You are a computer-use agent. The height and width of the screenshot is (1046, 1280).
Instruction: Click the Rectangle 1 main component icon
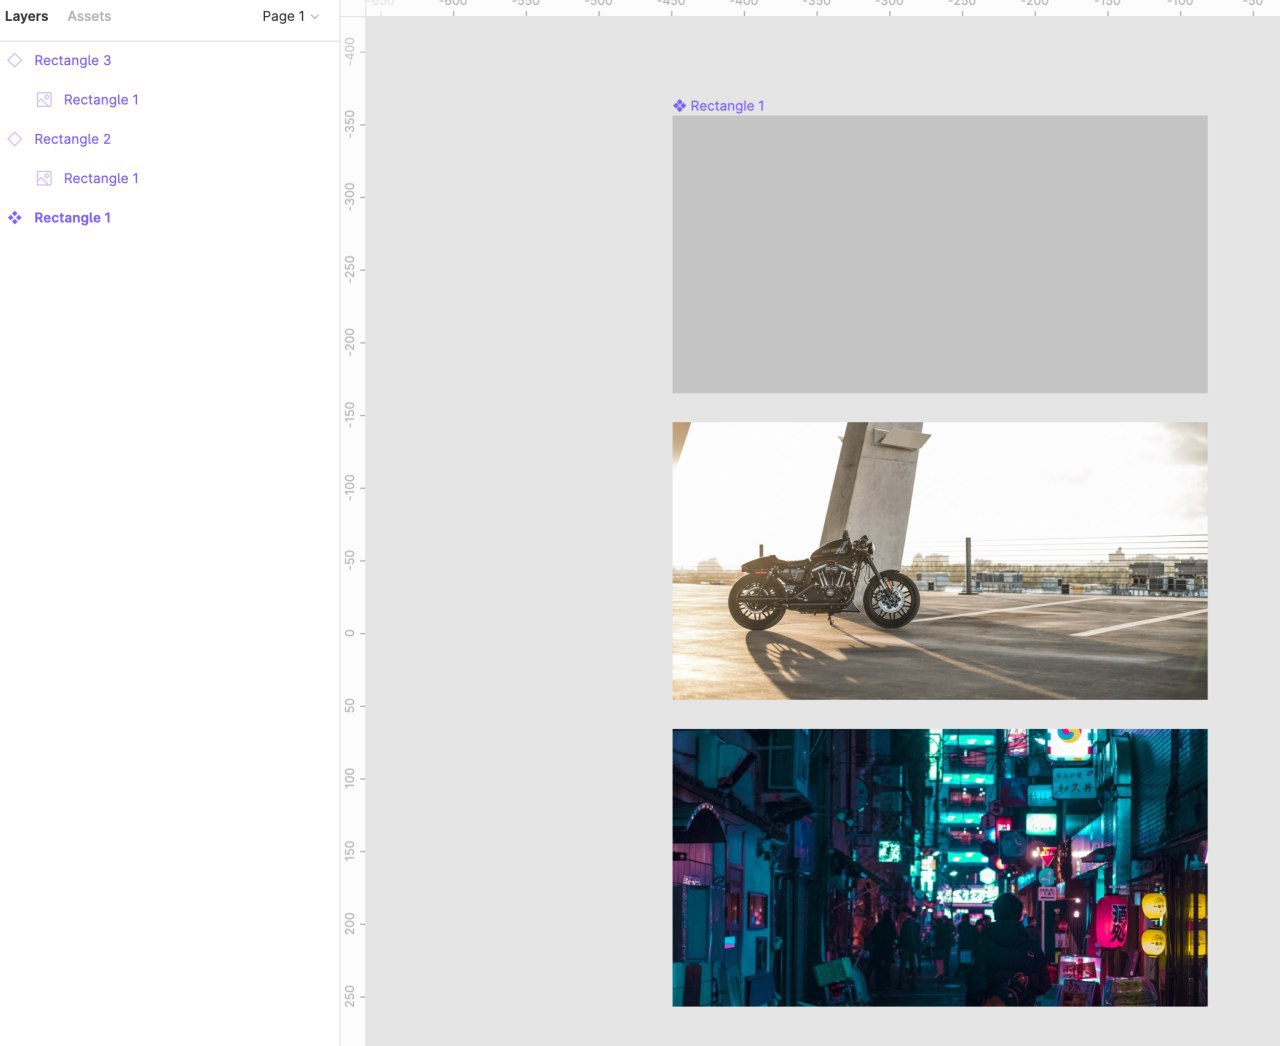(x=15, y=218)
